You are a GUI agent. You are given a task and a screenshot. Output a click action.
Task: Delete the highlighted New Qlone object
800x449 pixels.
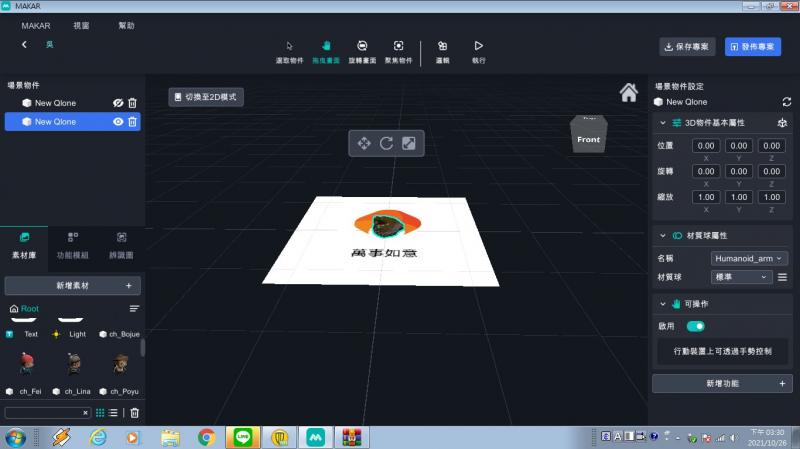point(132,122)
